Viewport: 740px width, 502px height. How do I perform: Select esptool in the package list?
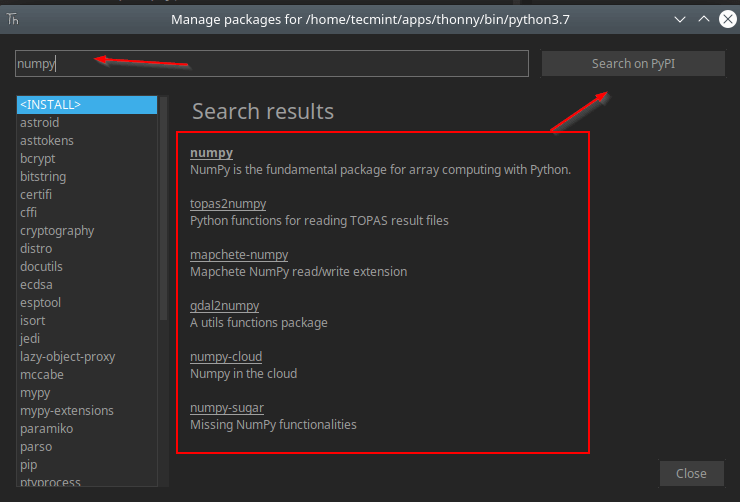coord(41,303)
